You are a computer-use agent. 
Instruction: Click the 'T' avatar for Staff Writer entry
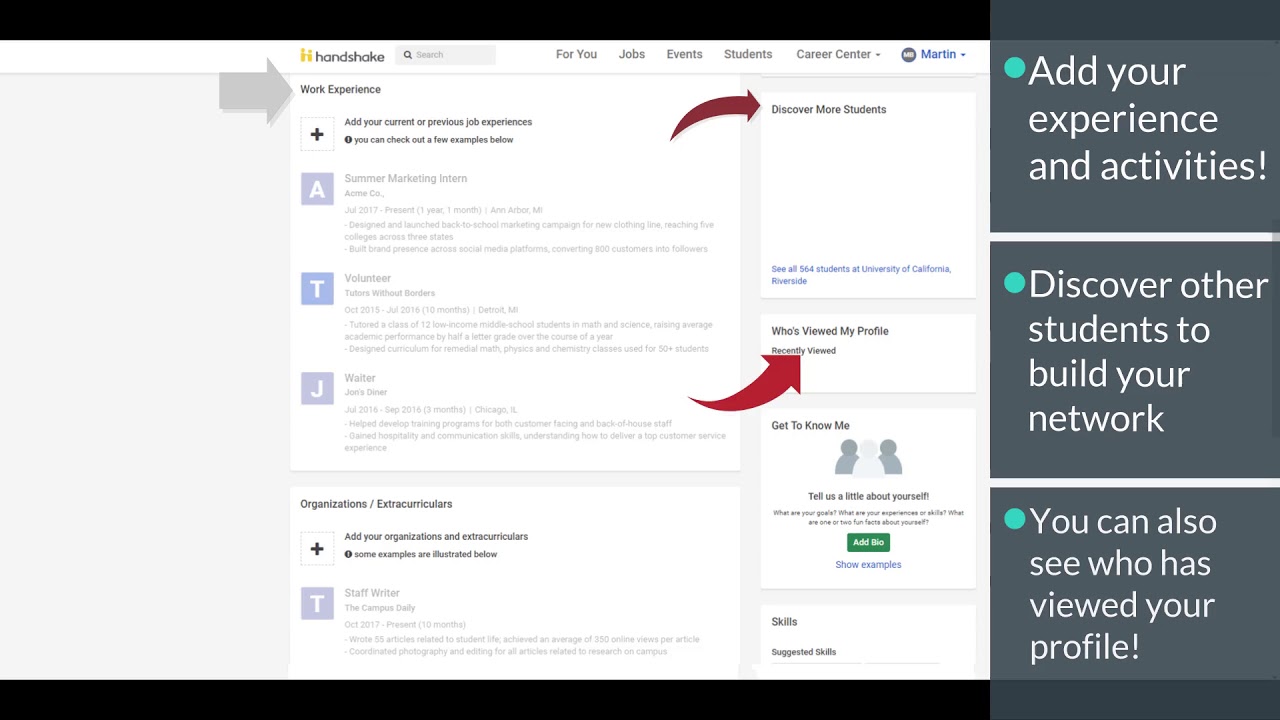(317, 603)
